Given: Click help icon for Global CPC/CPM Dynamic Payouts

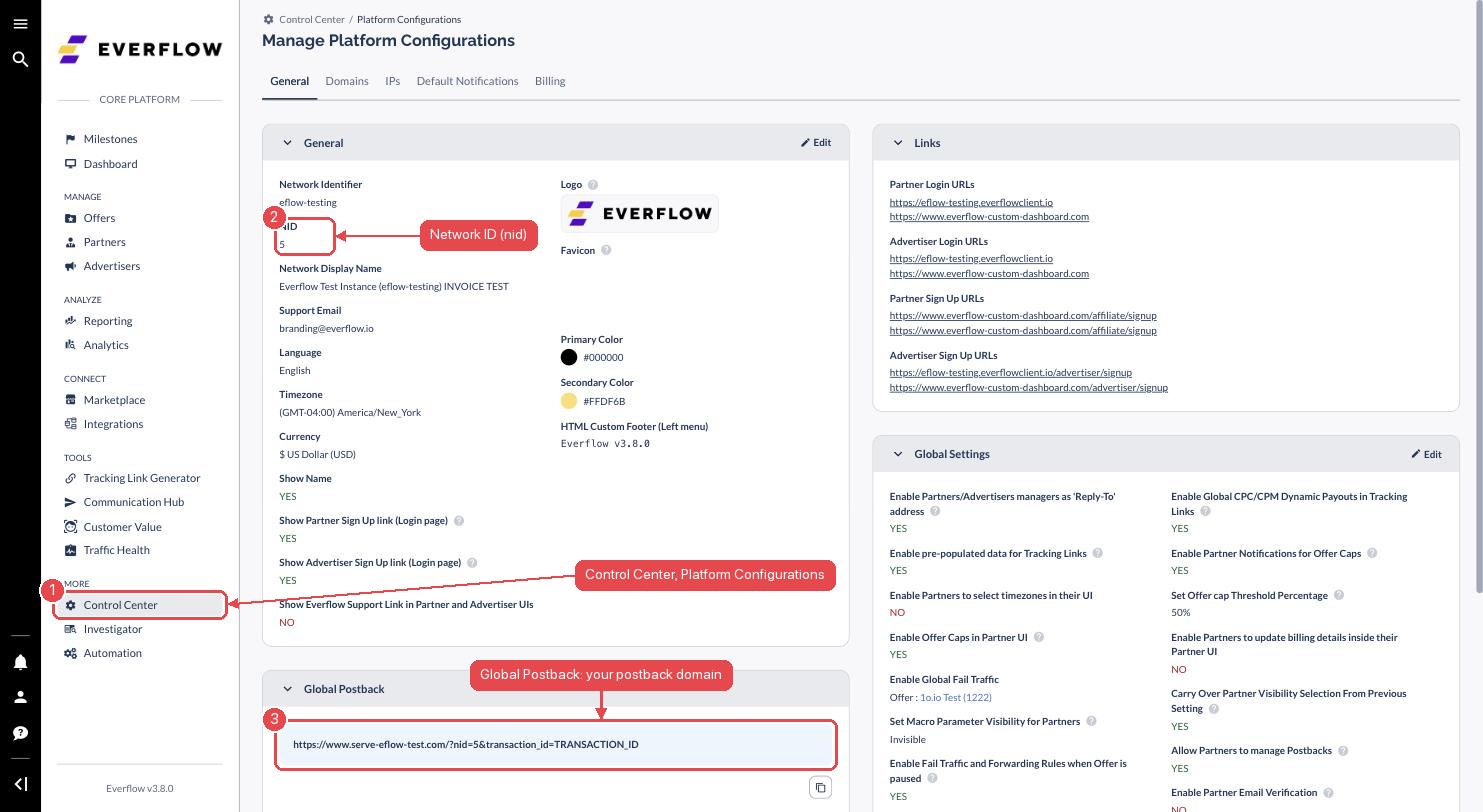Looking at the screenshot, I should (1205, 511).
